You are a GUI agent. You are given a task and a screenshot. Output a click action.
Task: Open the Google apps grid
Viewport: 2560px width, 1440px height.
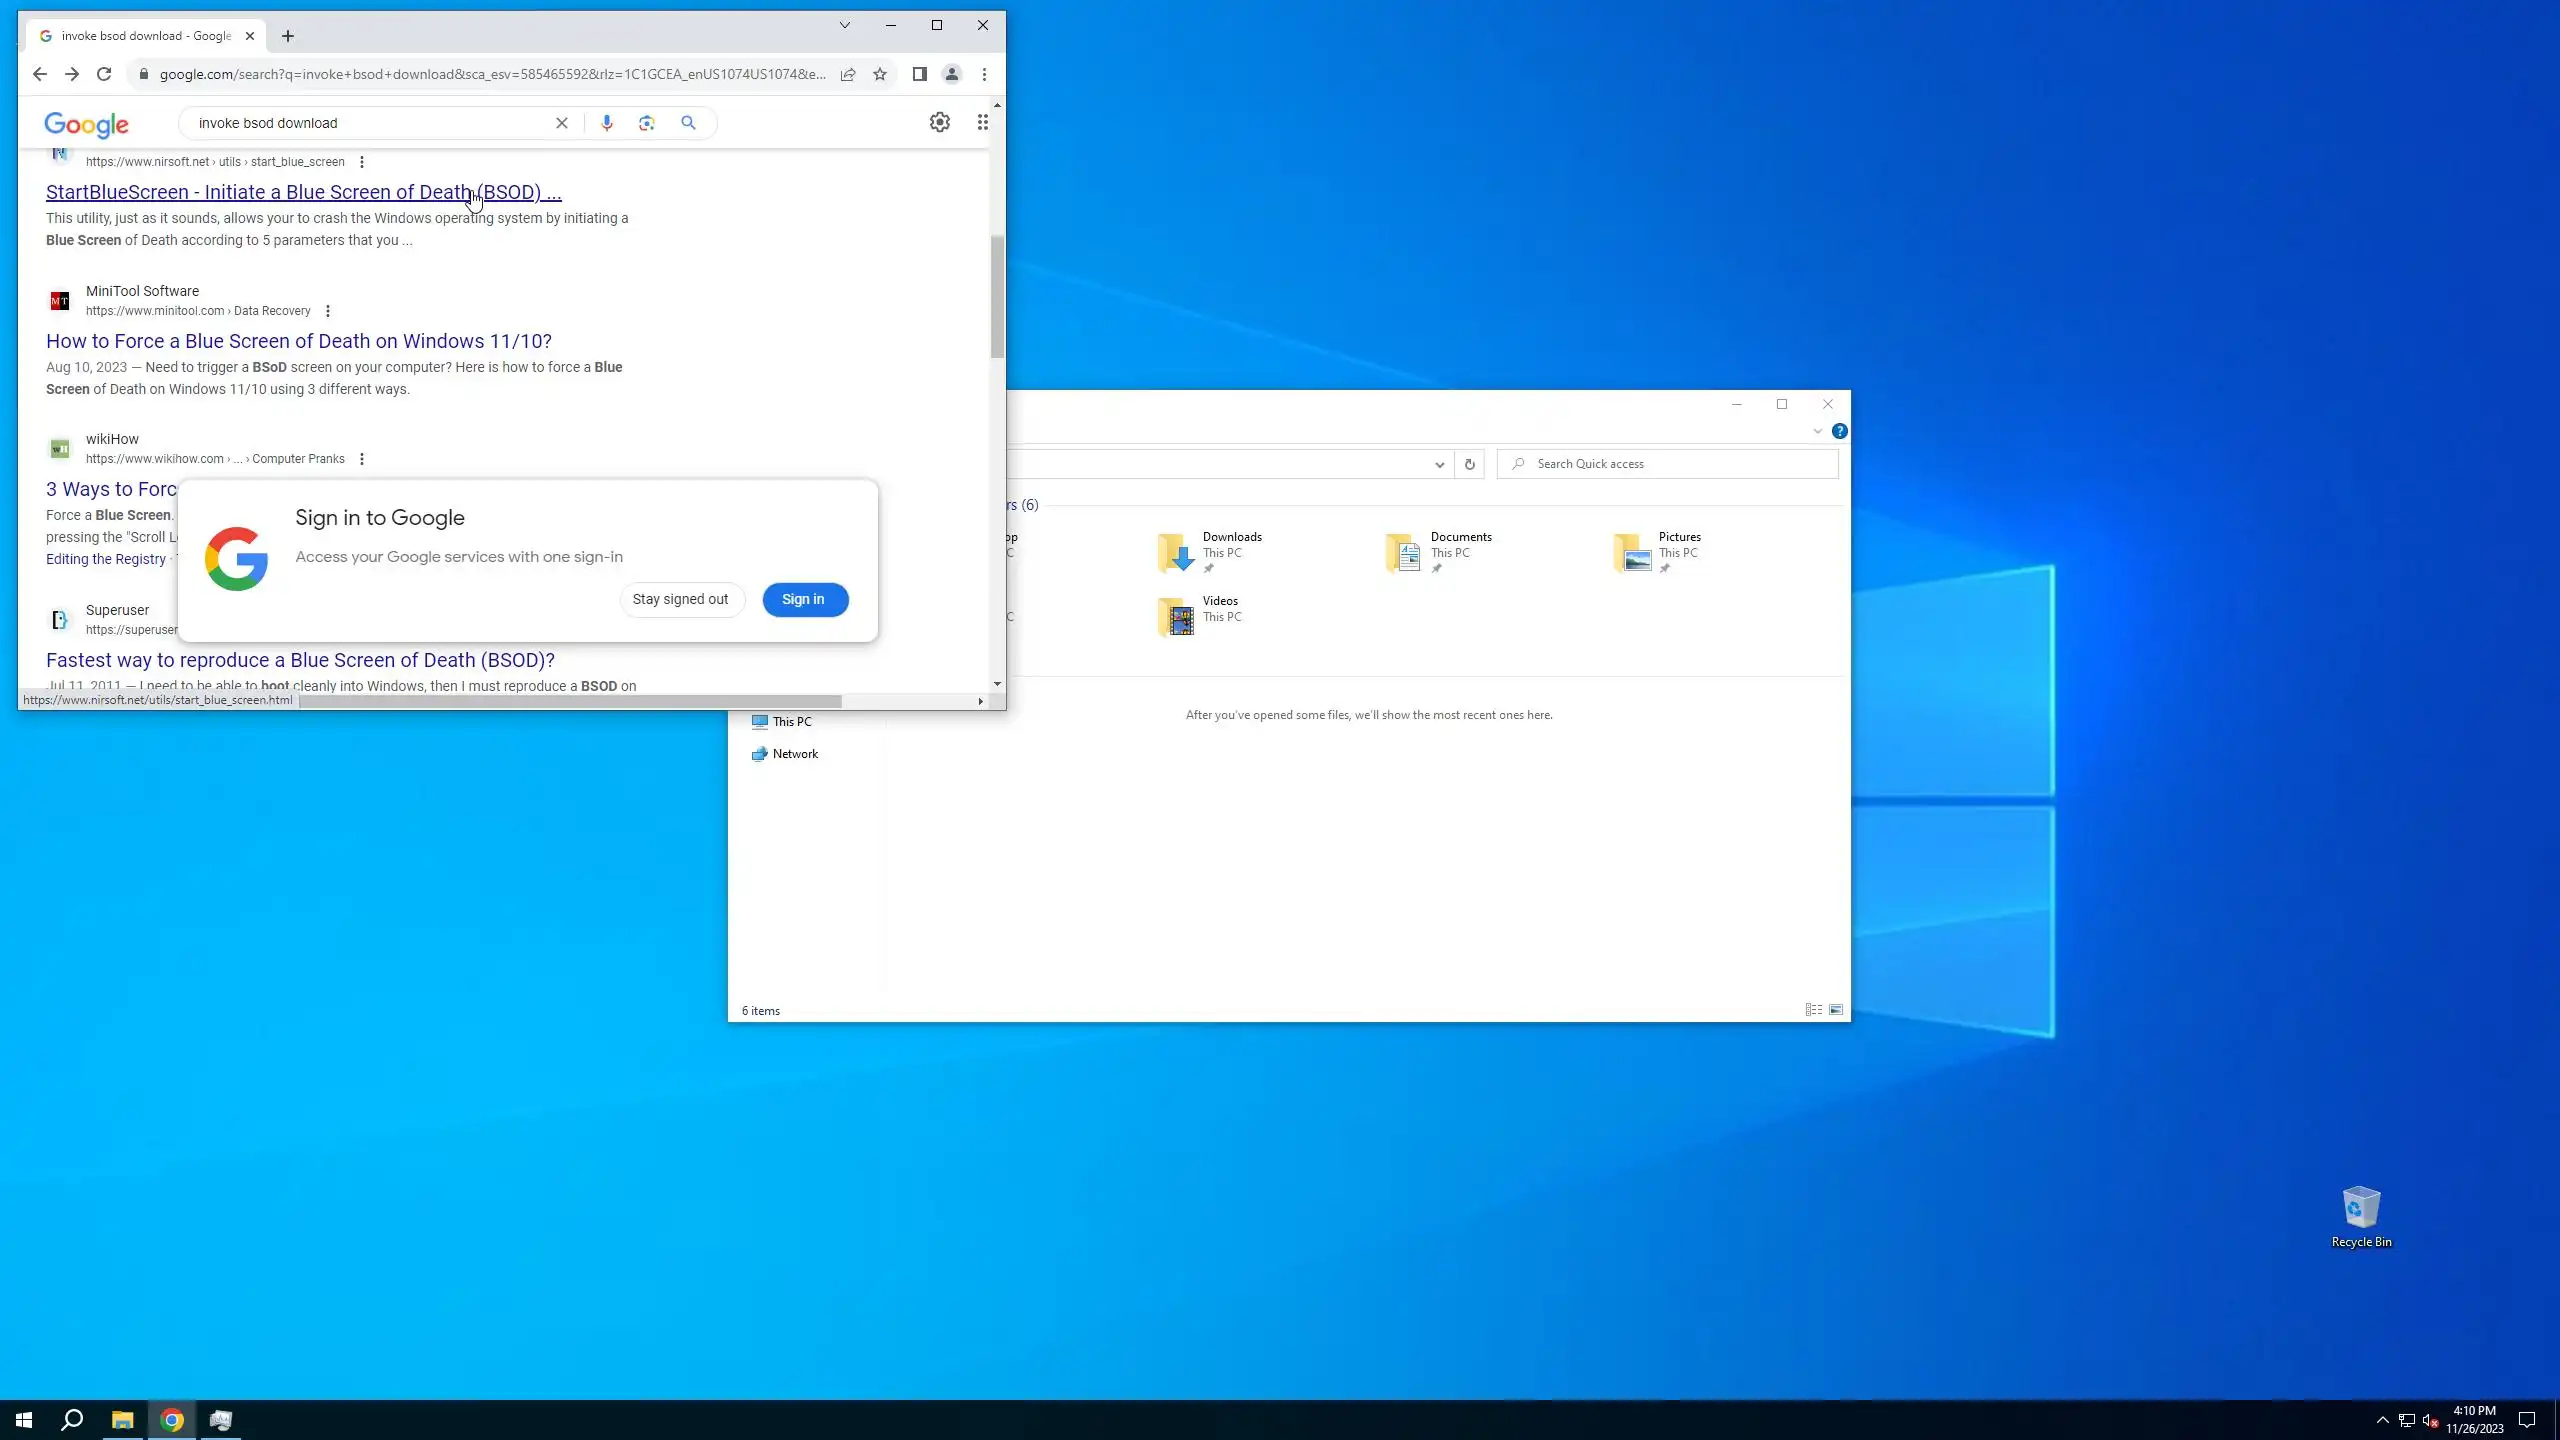tap(982, 122)
